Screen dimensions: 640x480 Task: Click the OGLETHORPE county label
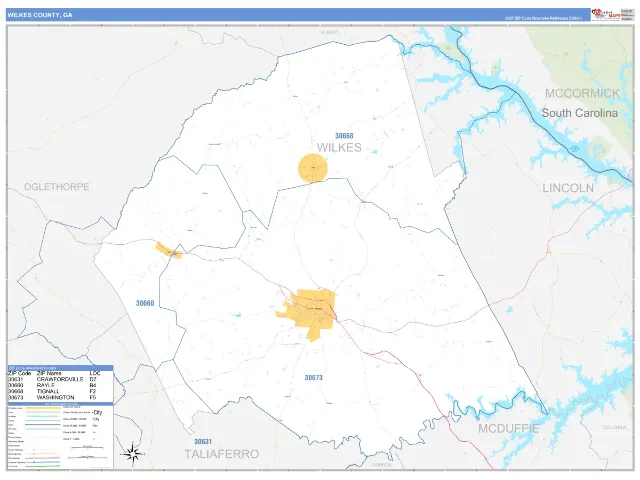56,187
